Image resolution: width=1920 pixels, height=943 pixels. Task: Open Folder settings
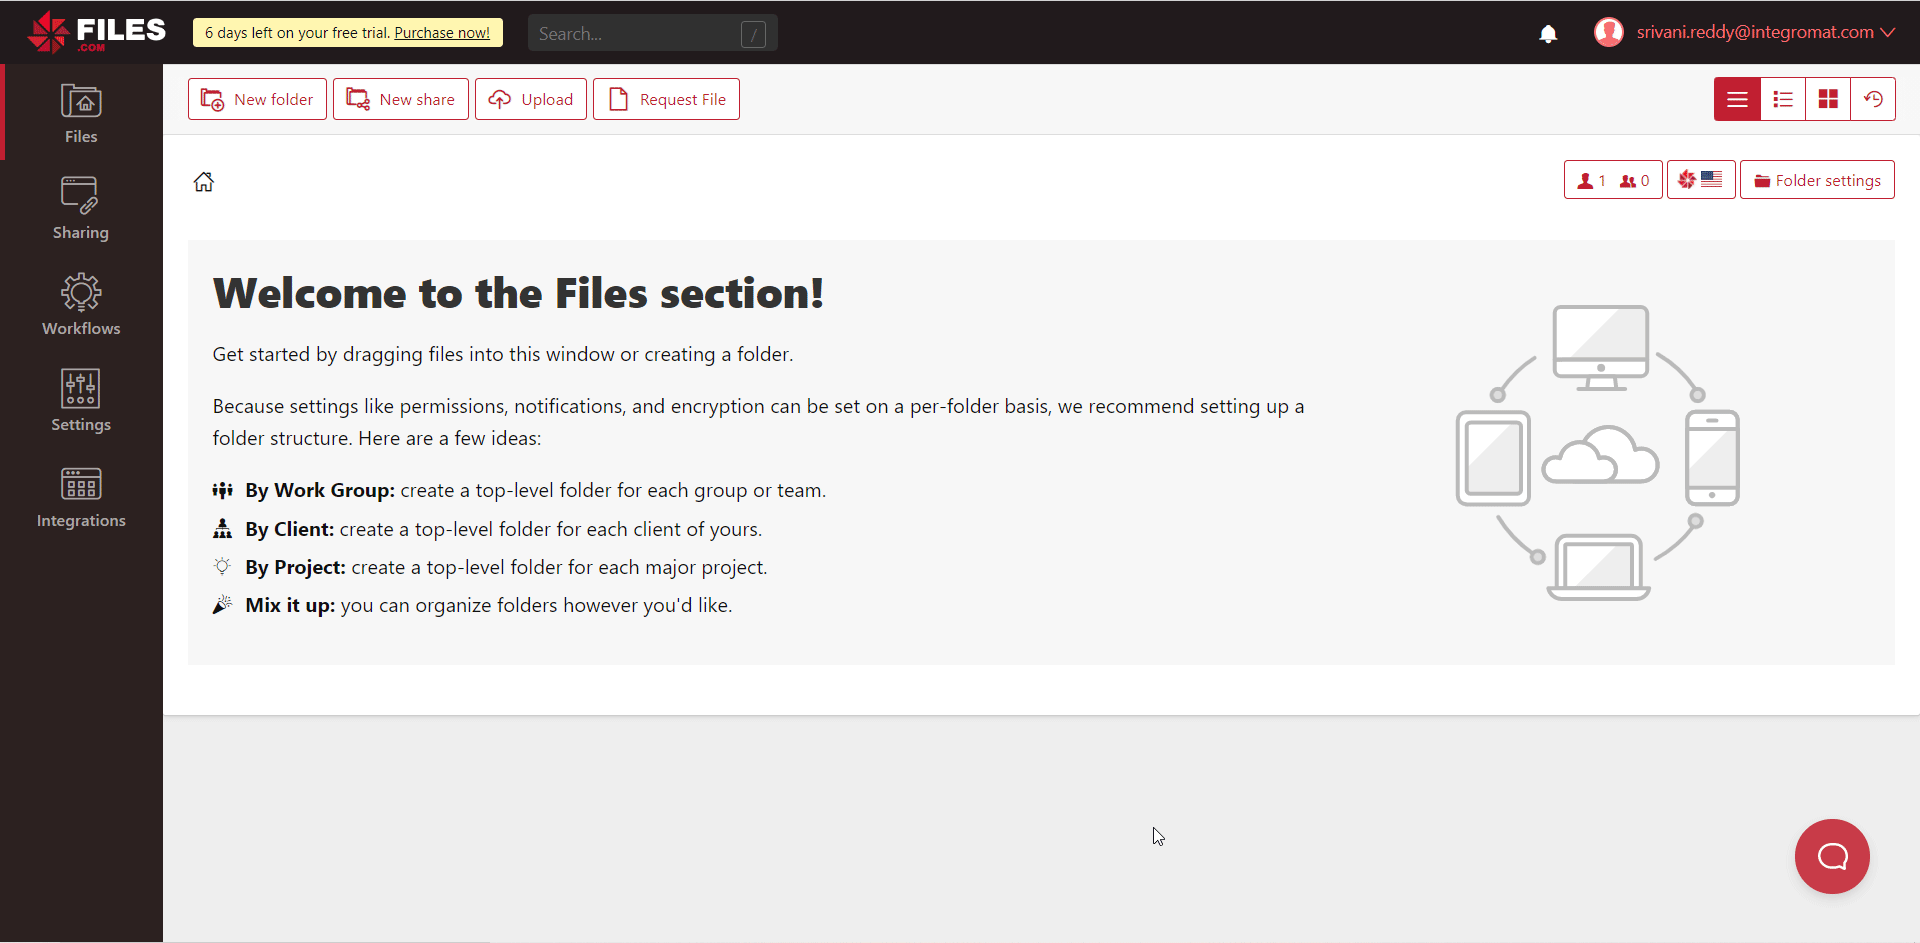click(1817, 180)
